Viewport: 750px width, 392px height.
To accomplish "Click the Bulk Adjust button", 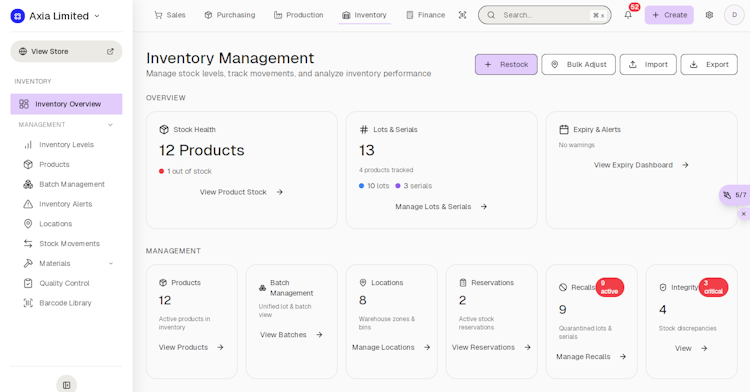I will (x=579, y=65).
